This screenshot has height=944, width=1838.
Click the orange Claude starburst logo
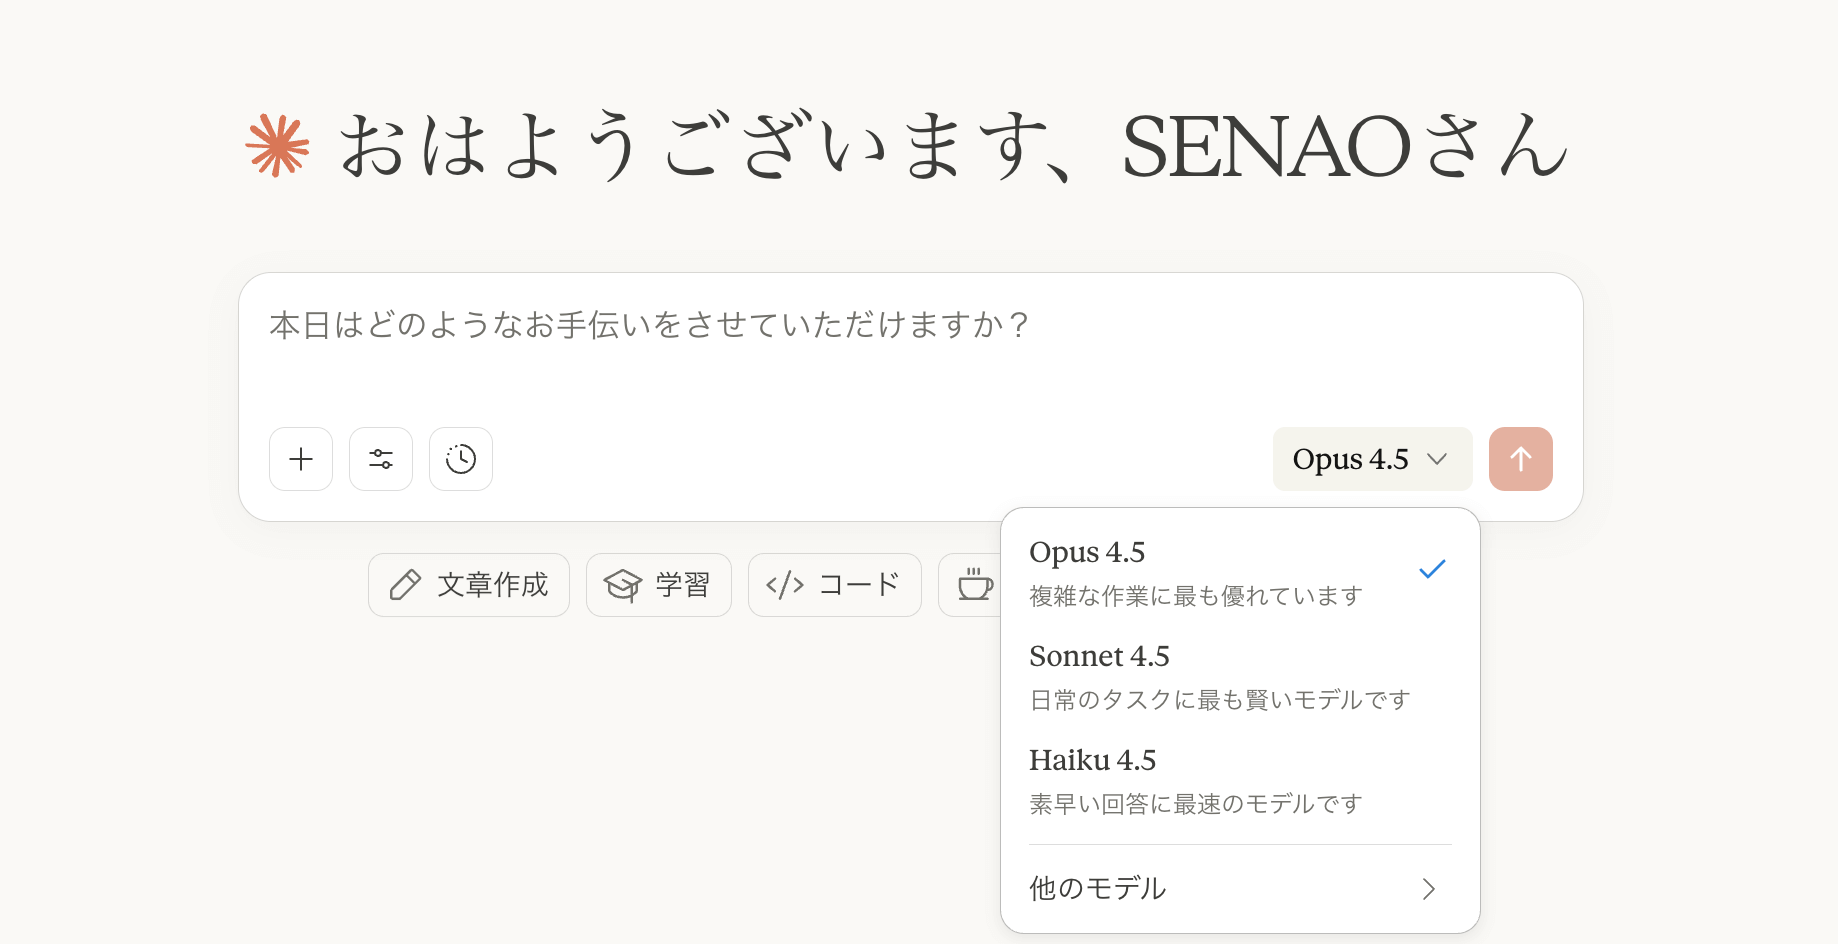click(x=278, y=146)
